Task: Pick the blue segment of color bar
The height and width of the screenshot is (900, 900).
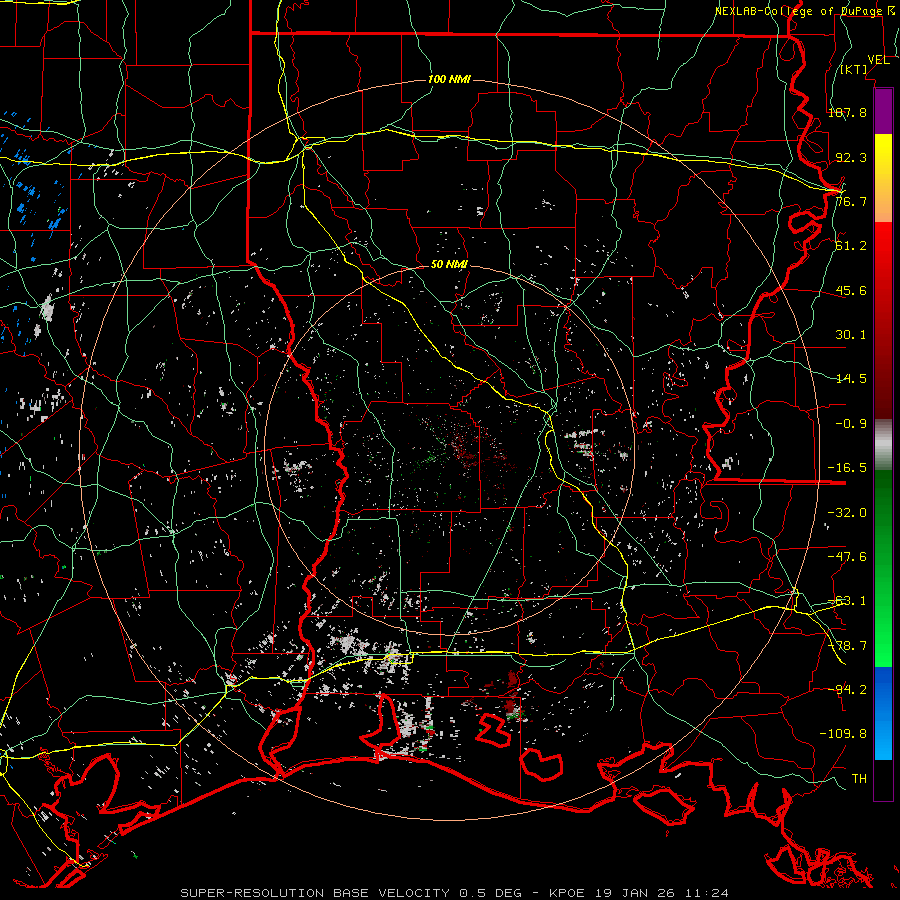Action: (883, 713)
